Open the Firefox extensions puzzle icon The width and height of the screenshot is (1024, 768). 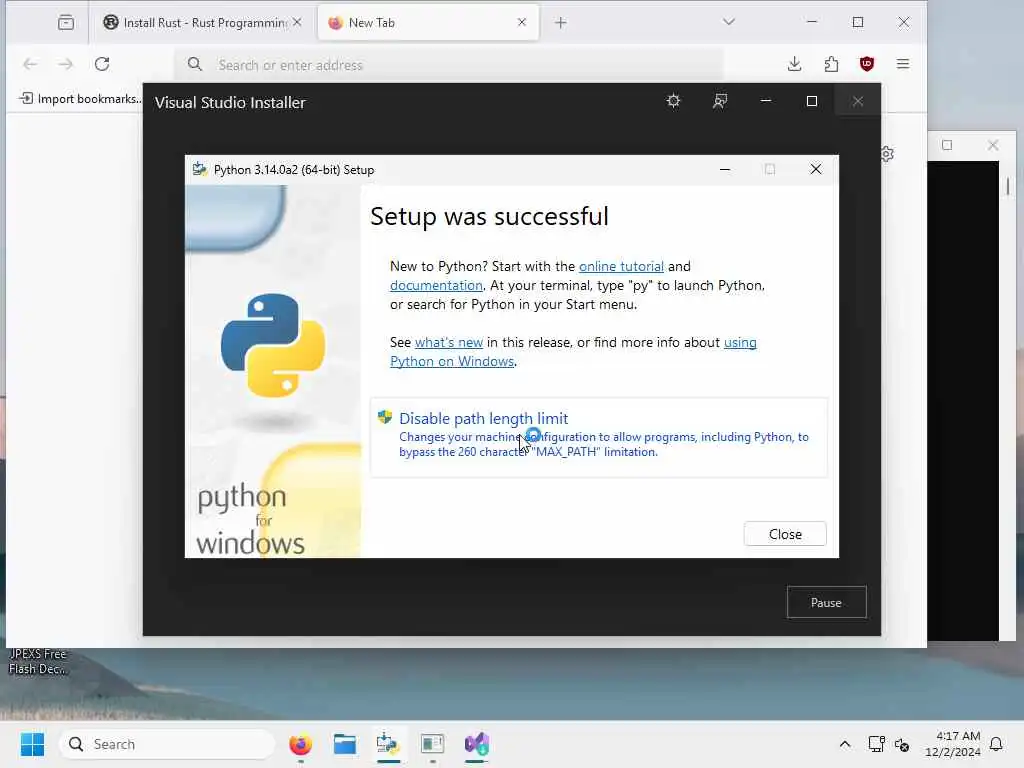coord(831,64)
